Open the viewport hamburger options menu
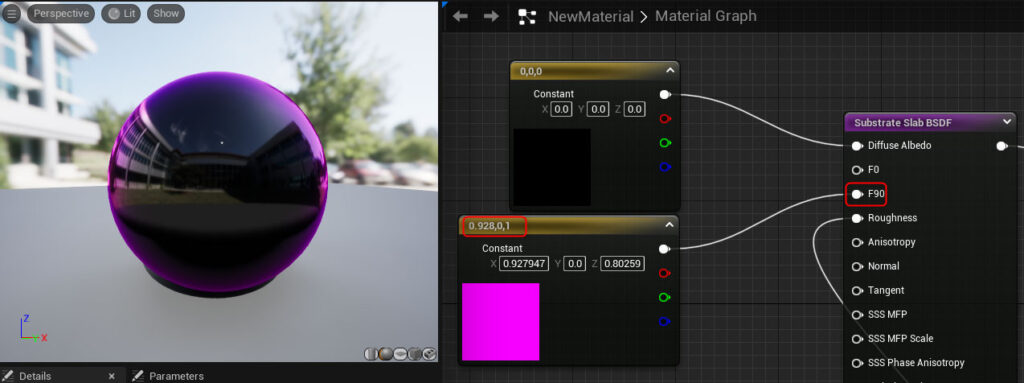This screenshot has width=1024, height=383. (12, 14)
